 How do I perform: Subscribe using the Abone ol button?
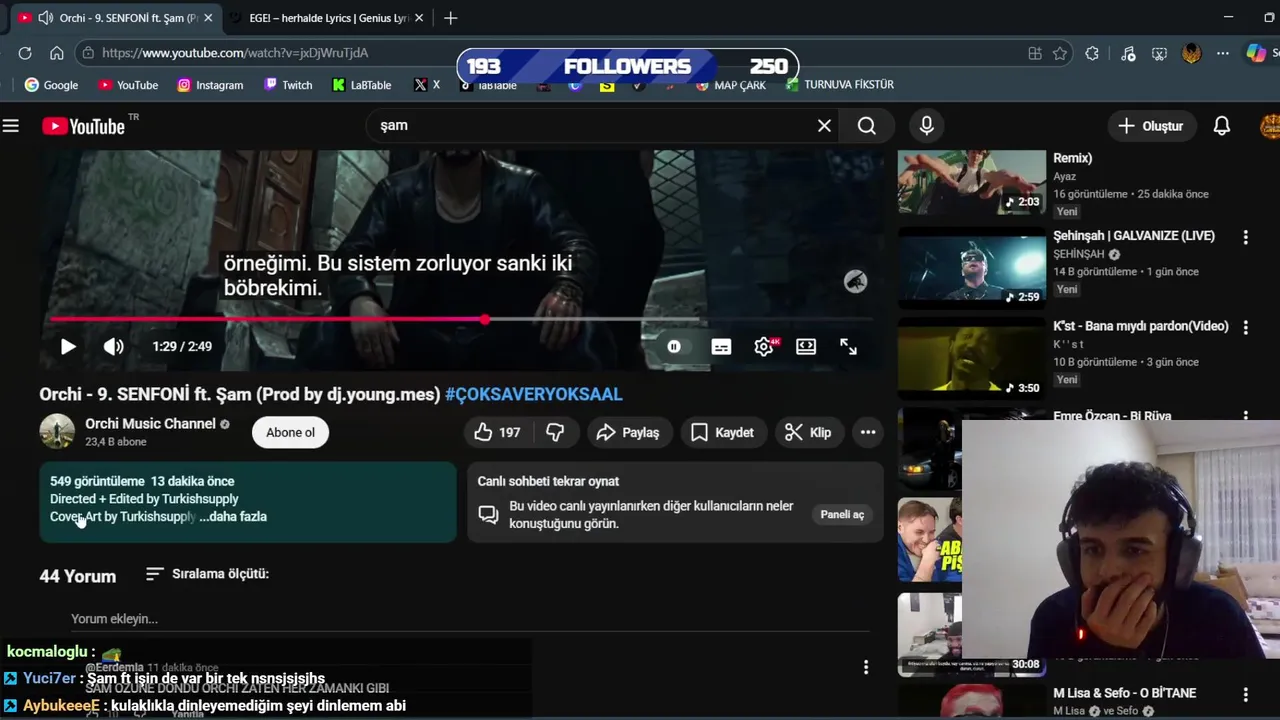[x=290, y=432]
